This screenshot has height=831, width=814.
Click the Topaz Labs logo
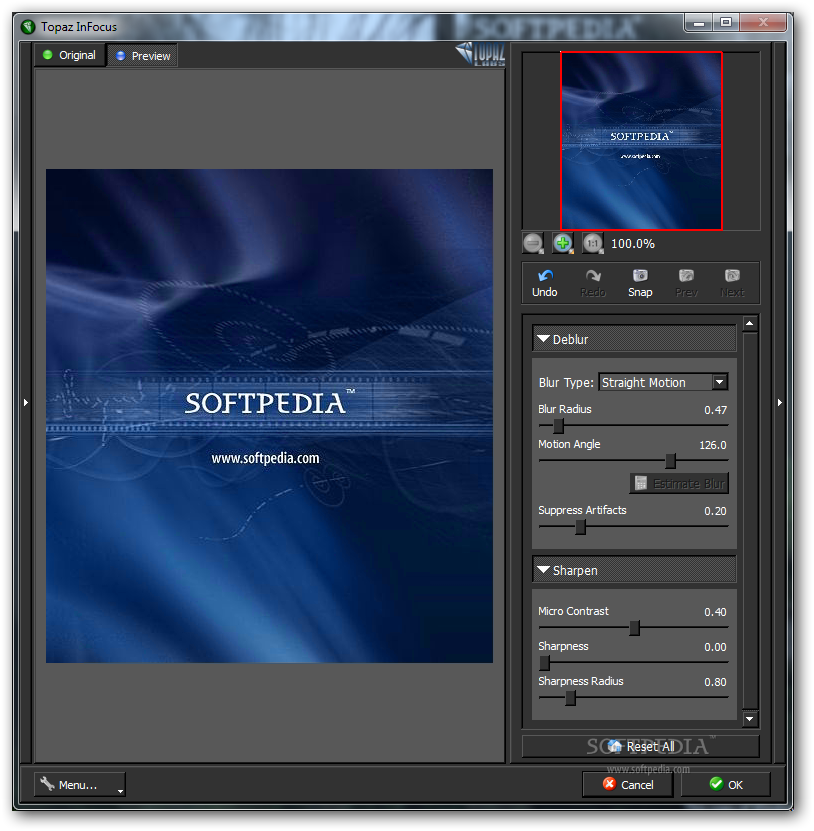481,54
